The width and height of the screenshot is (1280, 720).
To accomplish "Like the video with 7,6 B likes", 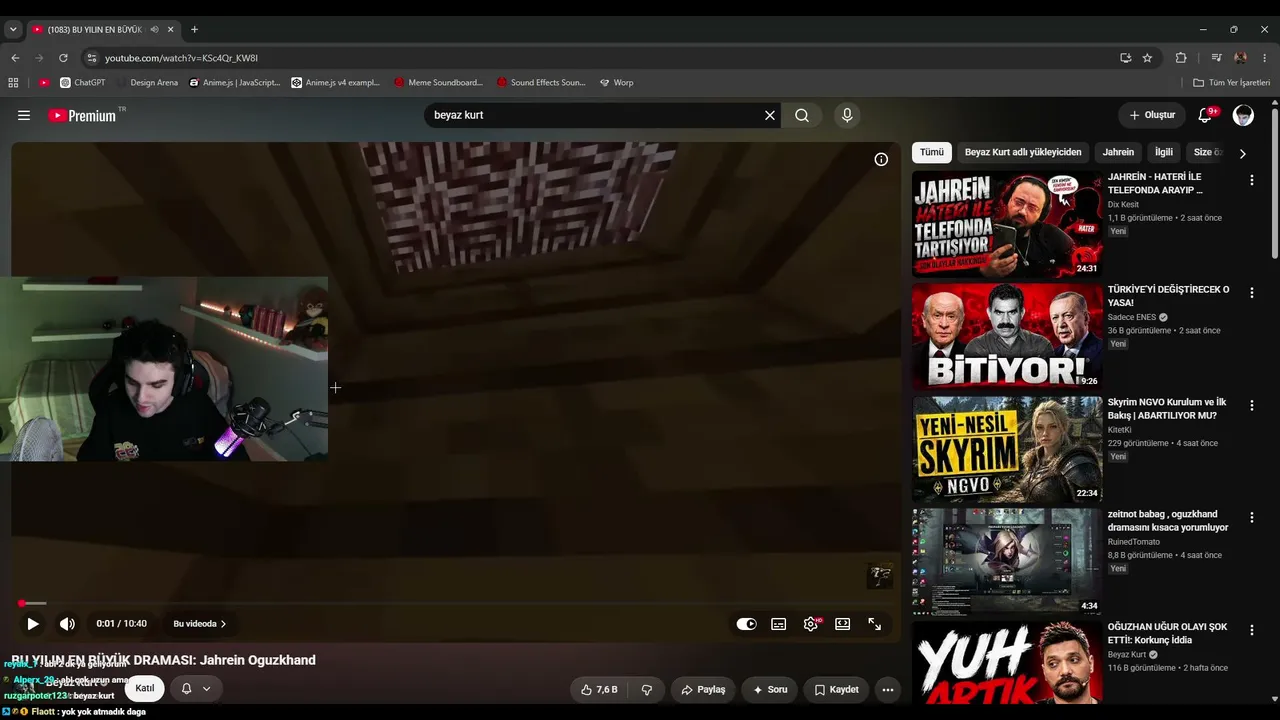I will (598, 690).
